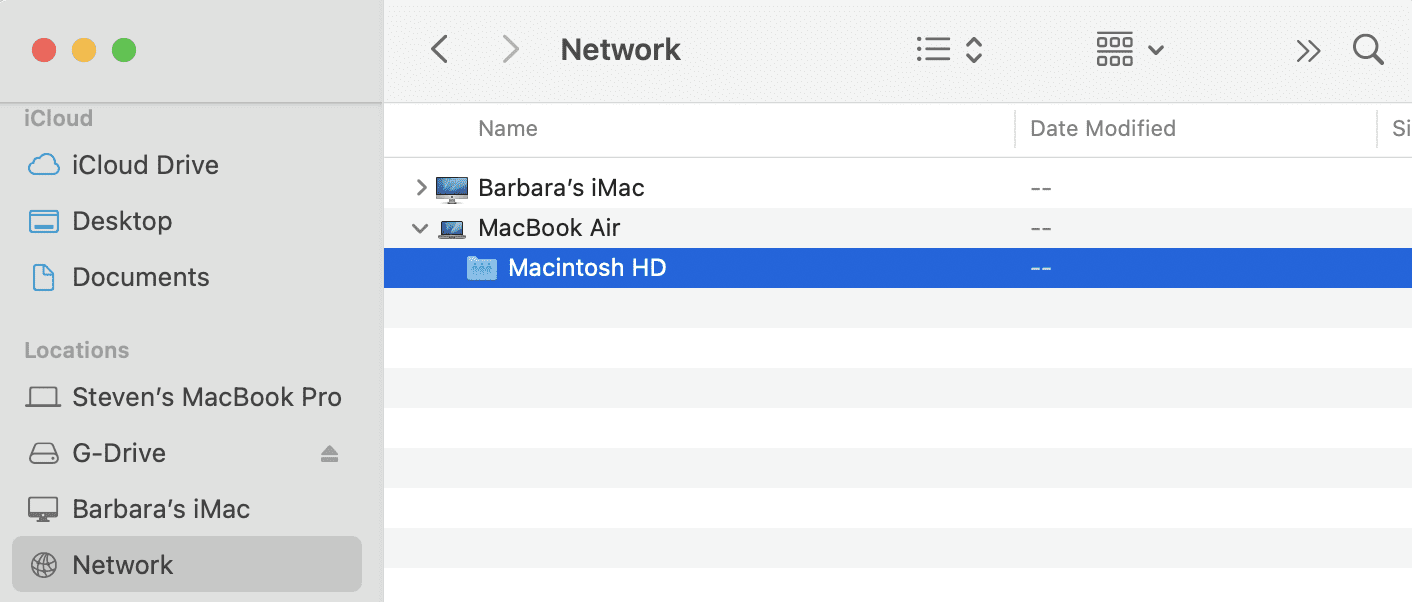Expand Barbara's iMac disclosure triangle
The image size is (1412, 602).
pyautogui.click(x=421, y=187)
